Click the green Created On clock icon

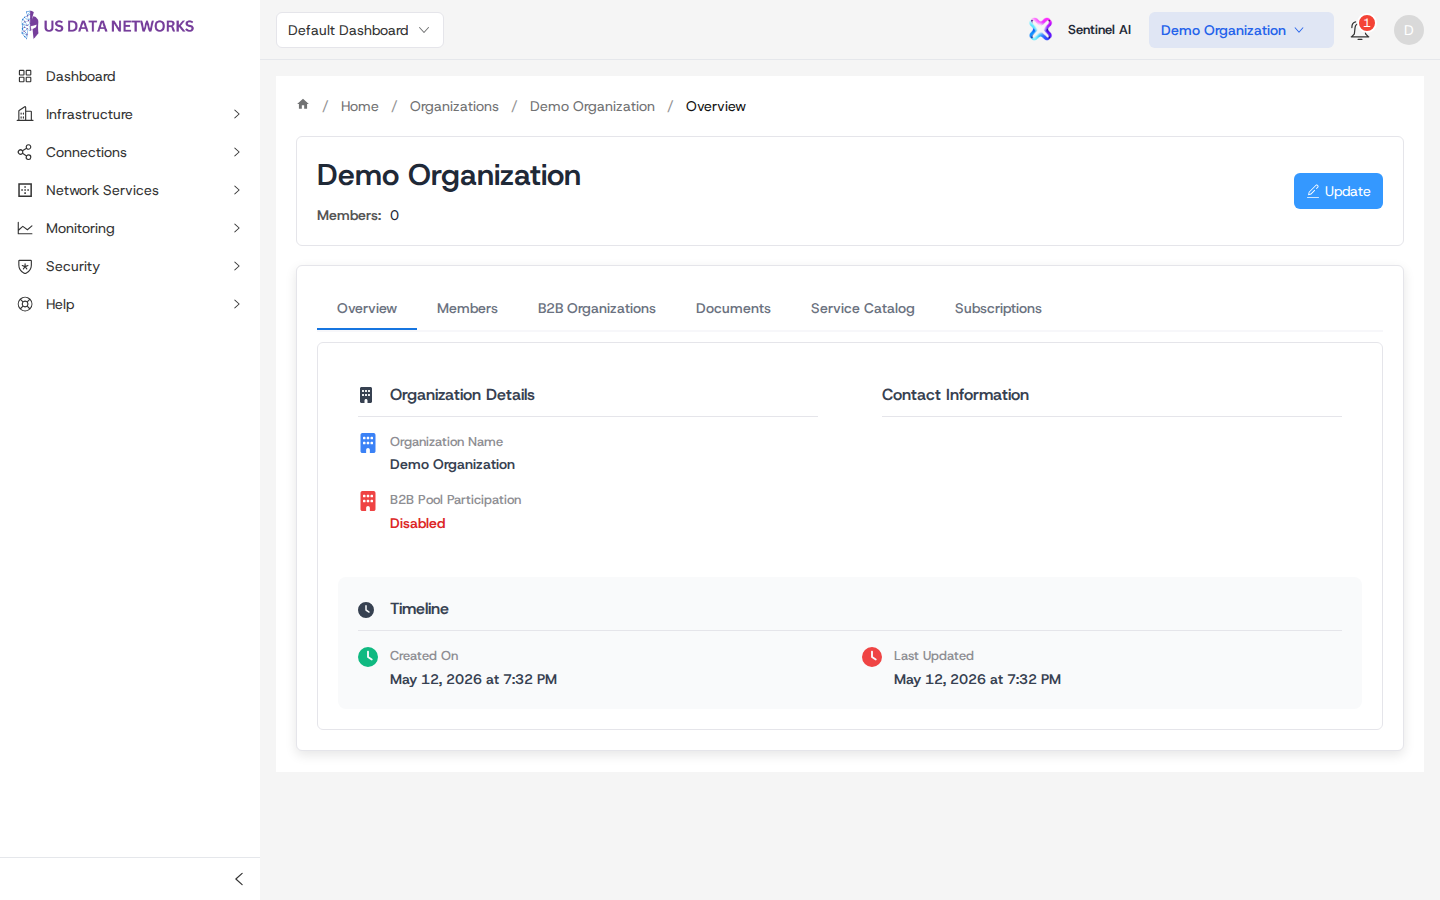tap(368, 656)
